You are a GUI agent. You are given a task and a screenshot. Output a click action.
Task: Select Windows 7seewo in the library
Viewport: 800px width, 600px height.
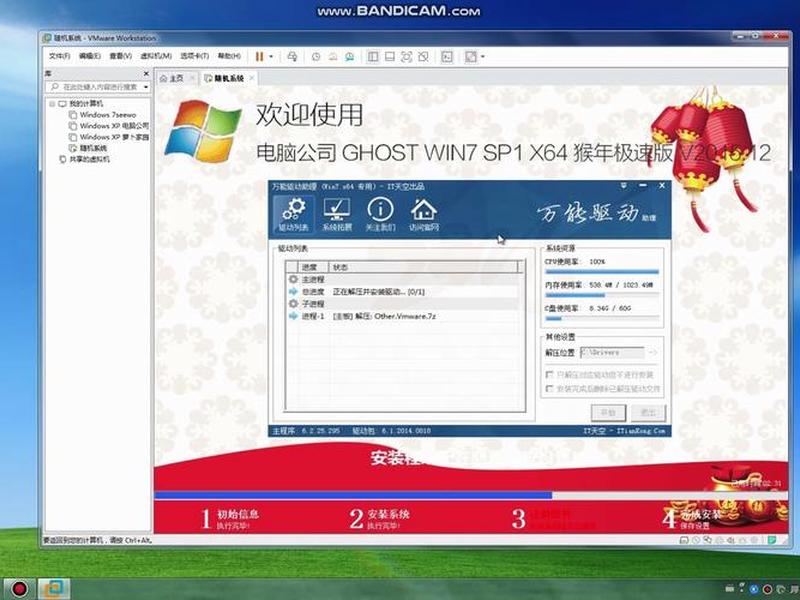[x=108, y=115]
